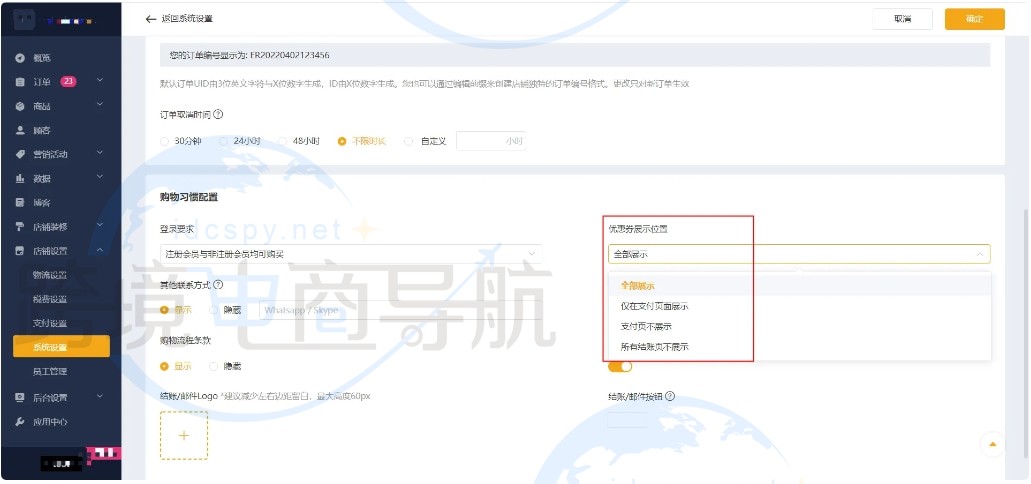Pick 仅在支付页面展示 from the dropdown list
The height and width of the screenshot is (484, 1031).
coord(800,306)
